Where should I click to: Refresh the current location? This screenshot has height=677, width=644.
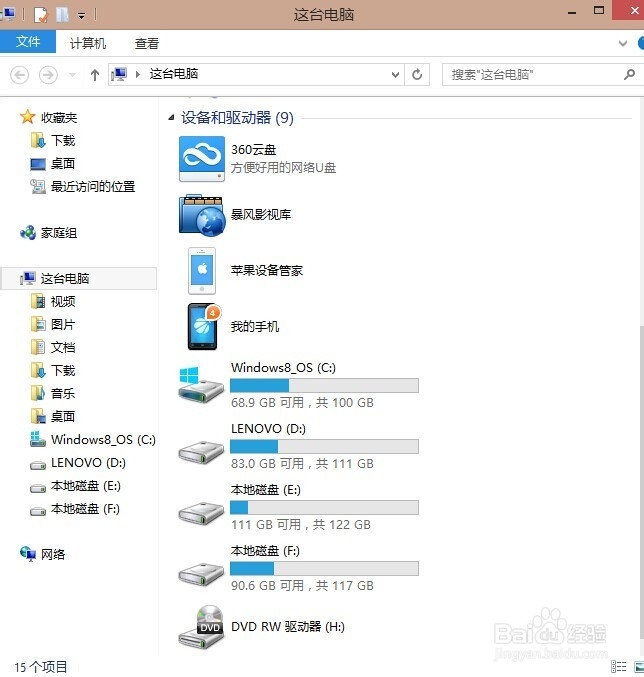tap(417, 75)
